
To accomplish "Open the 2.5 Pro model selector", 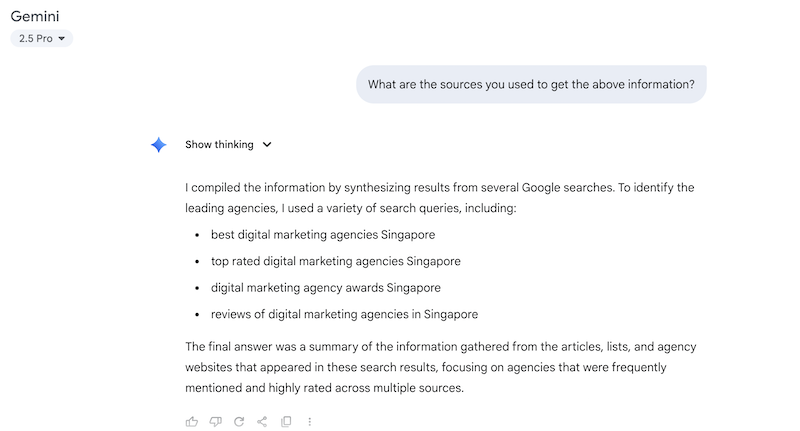I will [42, 38].
